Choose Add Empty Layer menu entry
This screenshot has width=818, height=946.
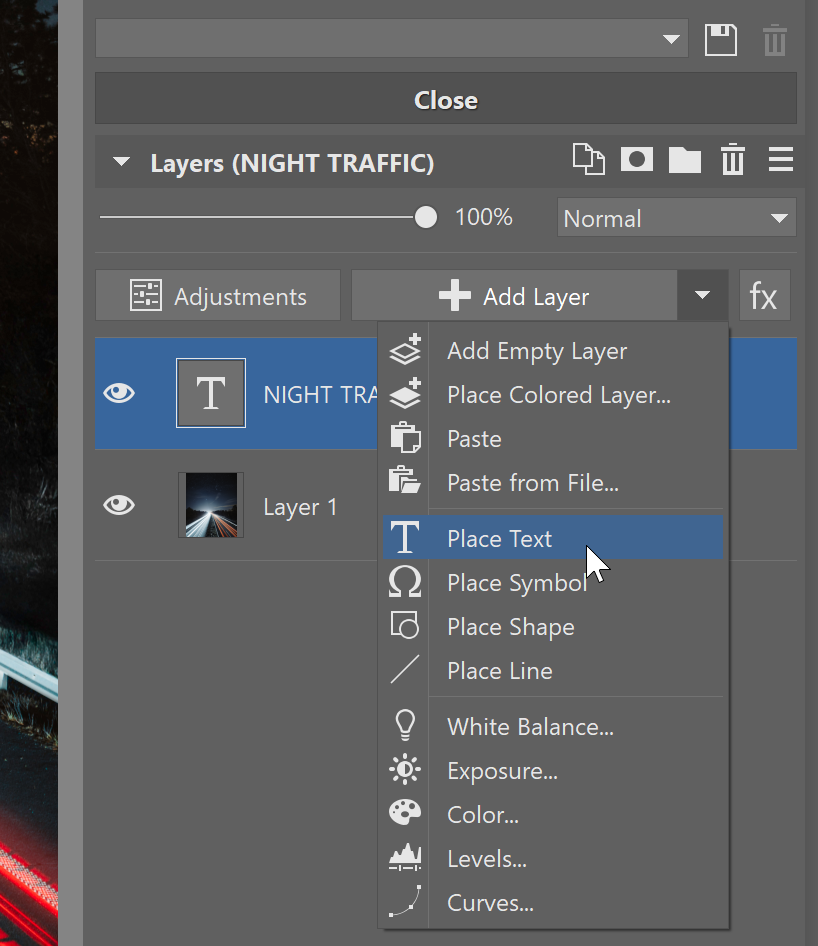coord(537,351)
